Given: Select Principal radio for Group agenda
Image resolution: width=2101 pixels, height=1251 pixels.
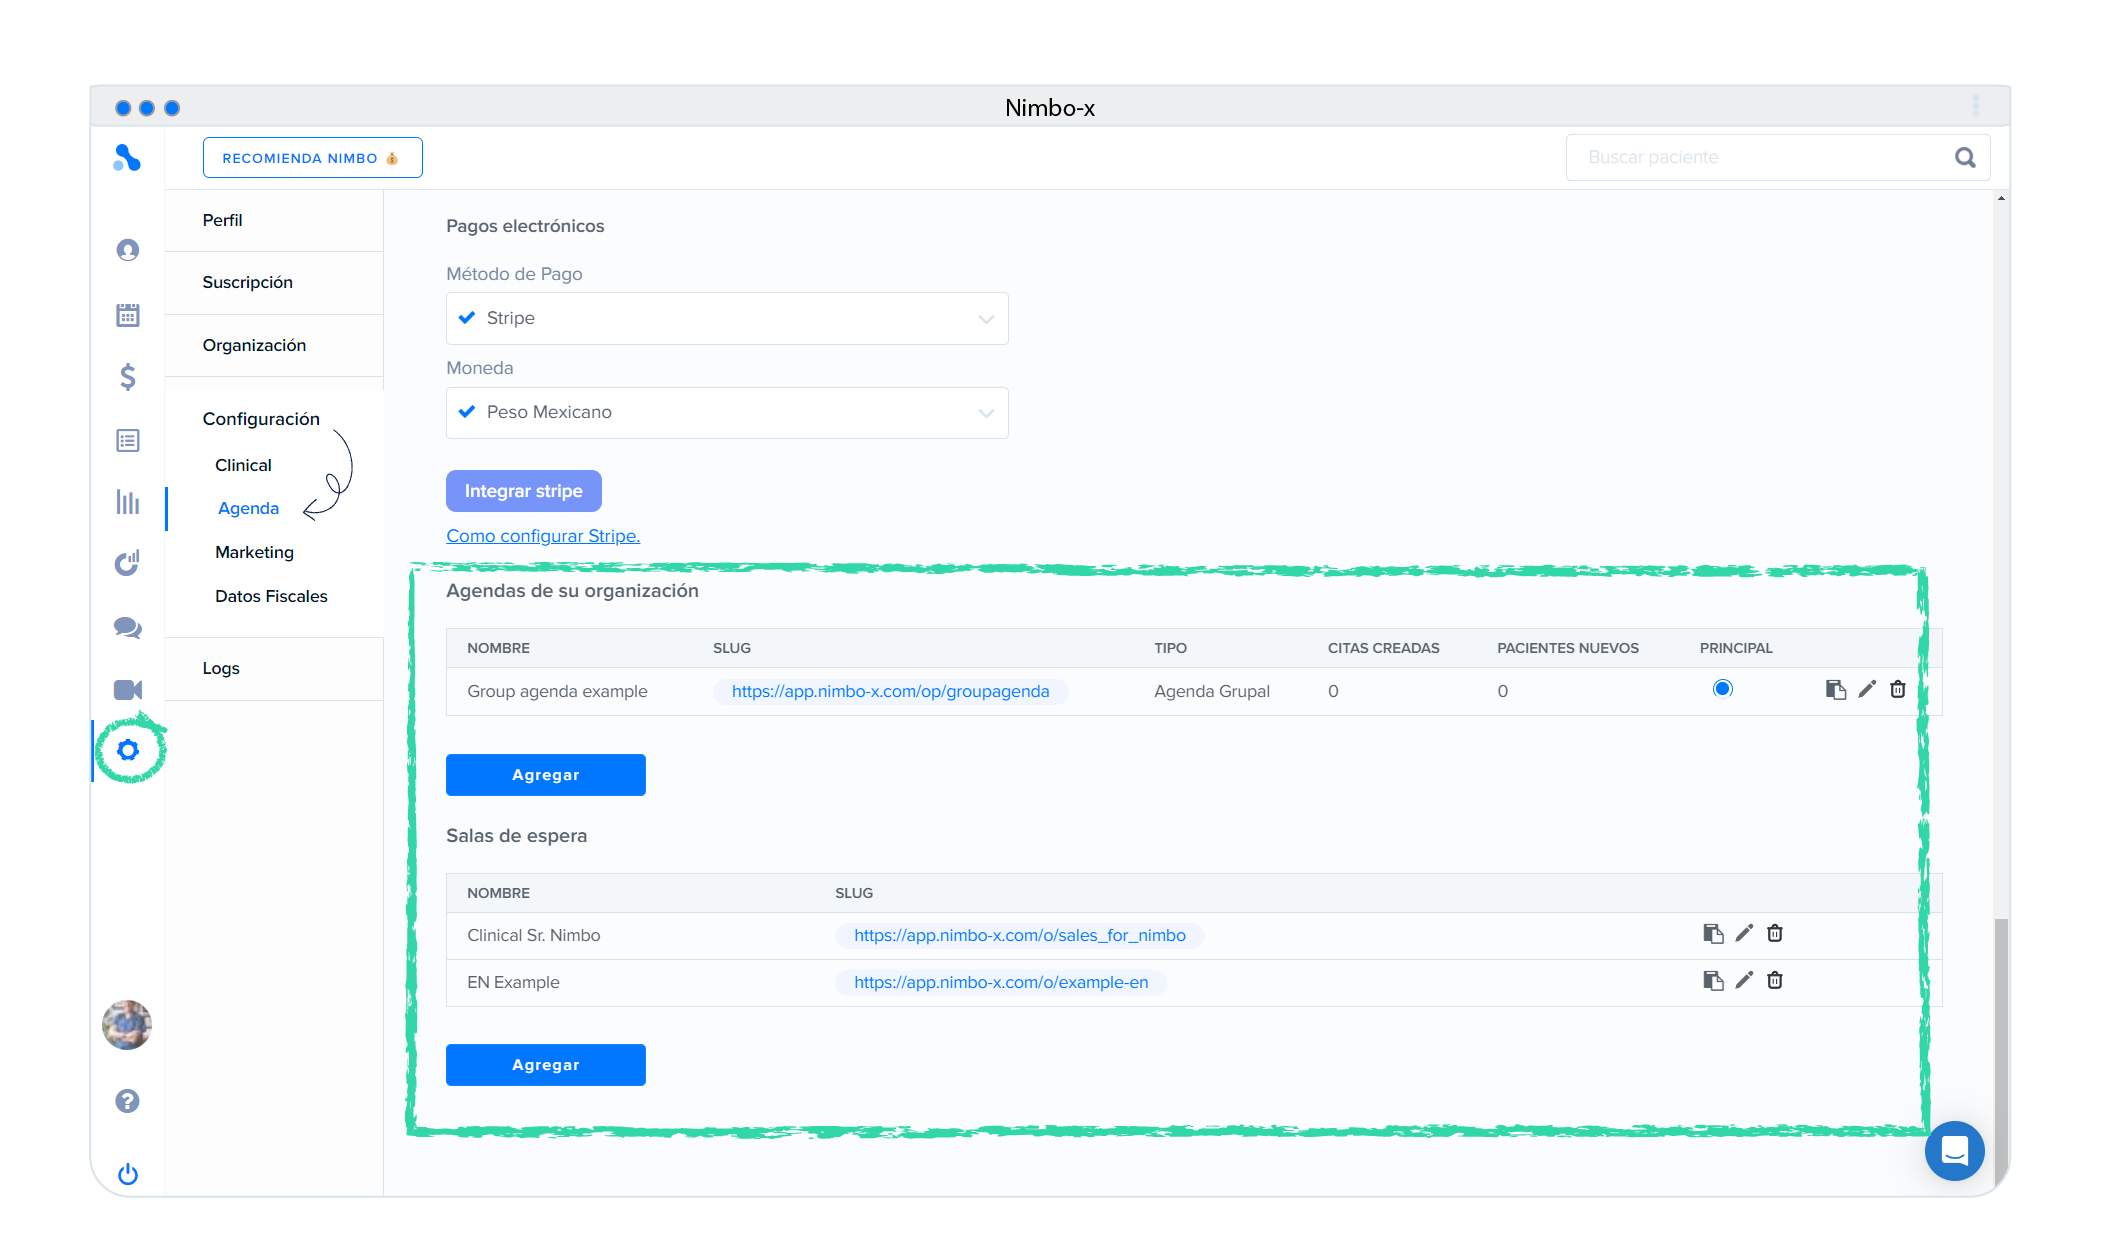Looking at the screenshot, I should click(x=1722, y=688).
